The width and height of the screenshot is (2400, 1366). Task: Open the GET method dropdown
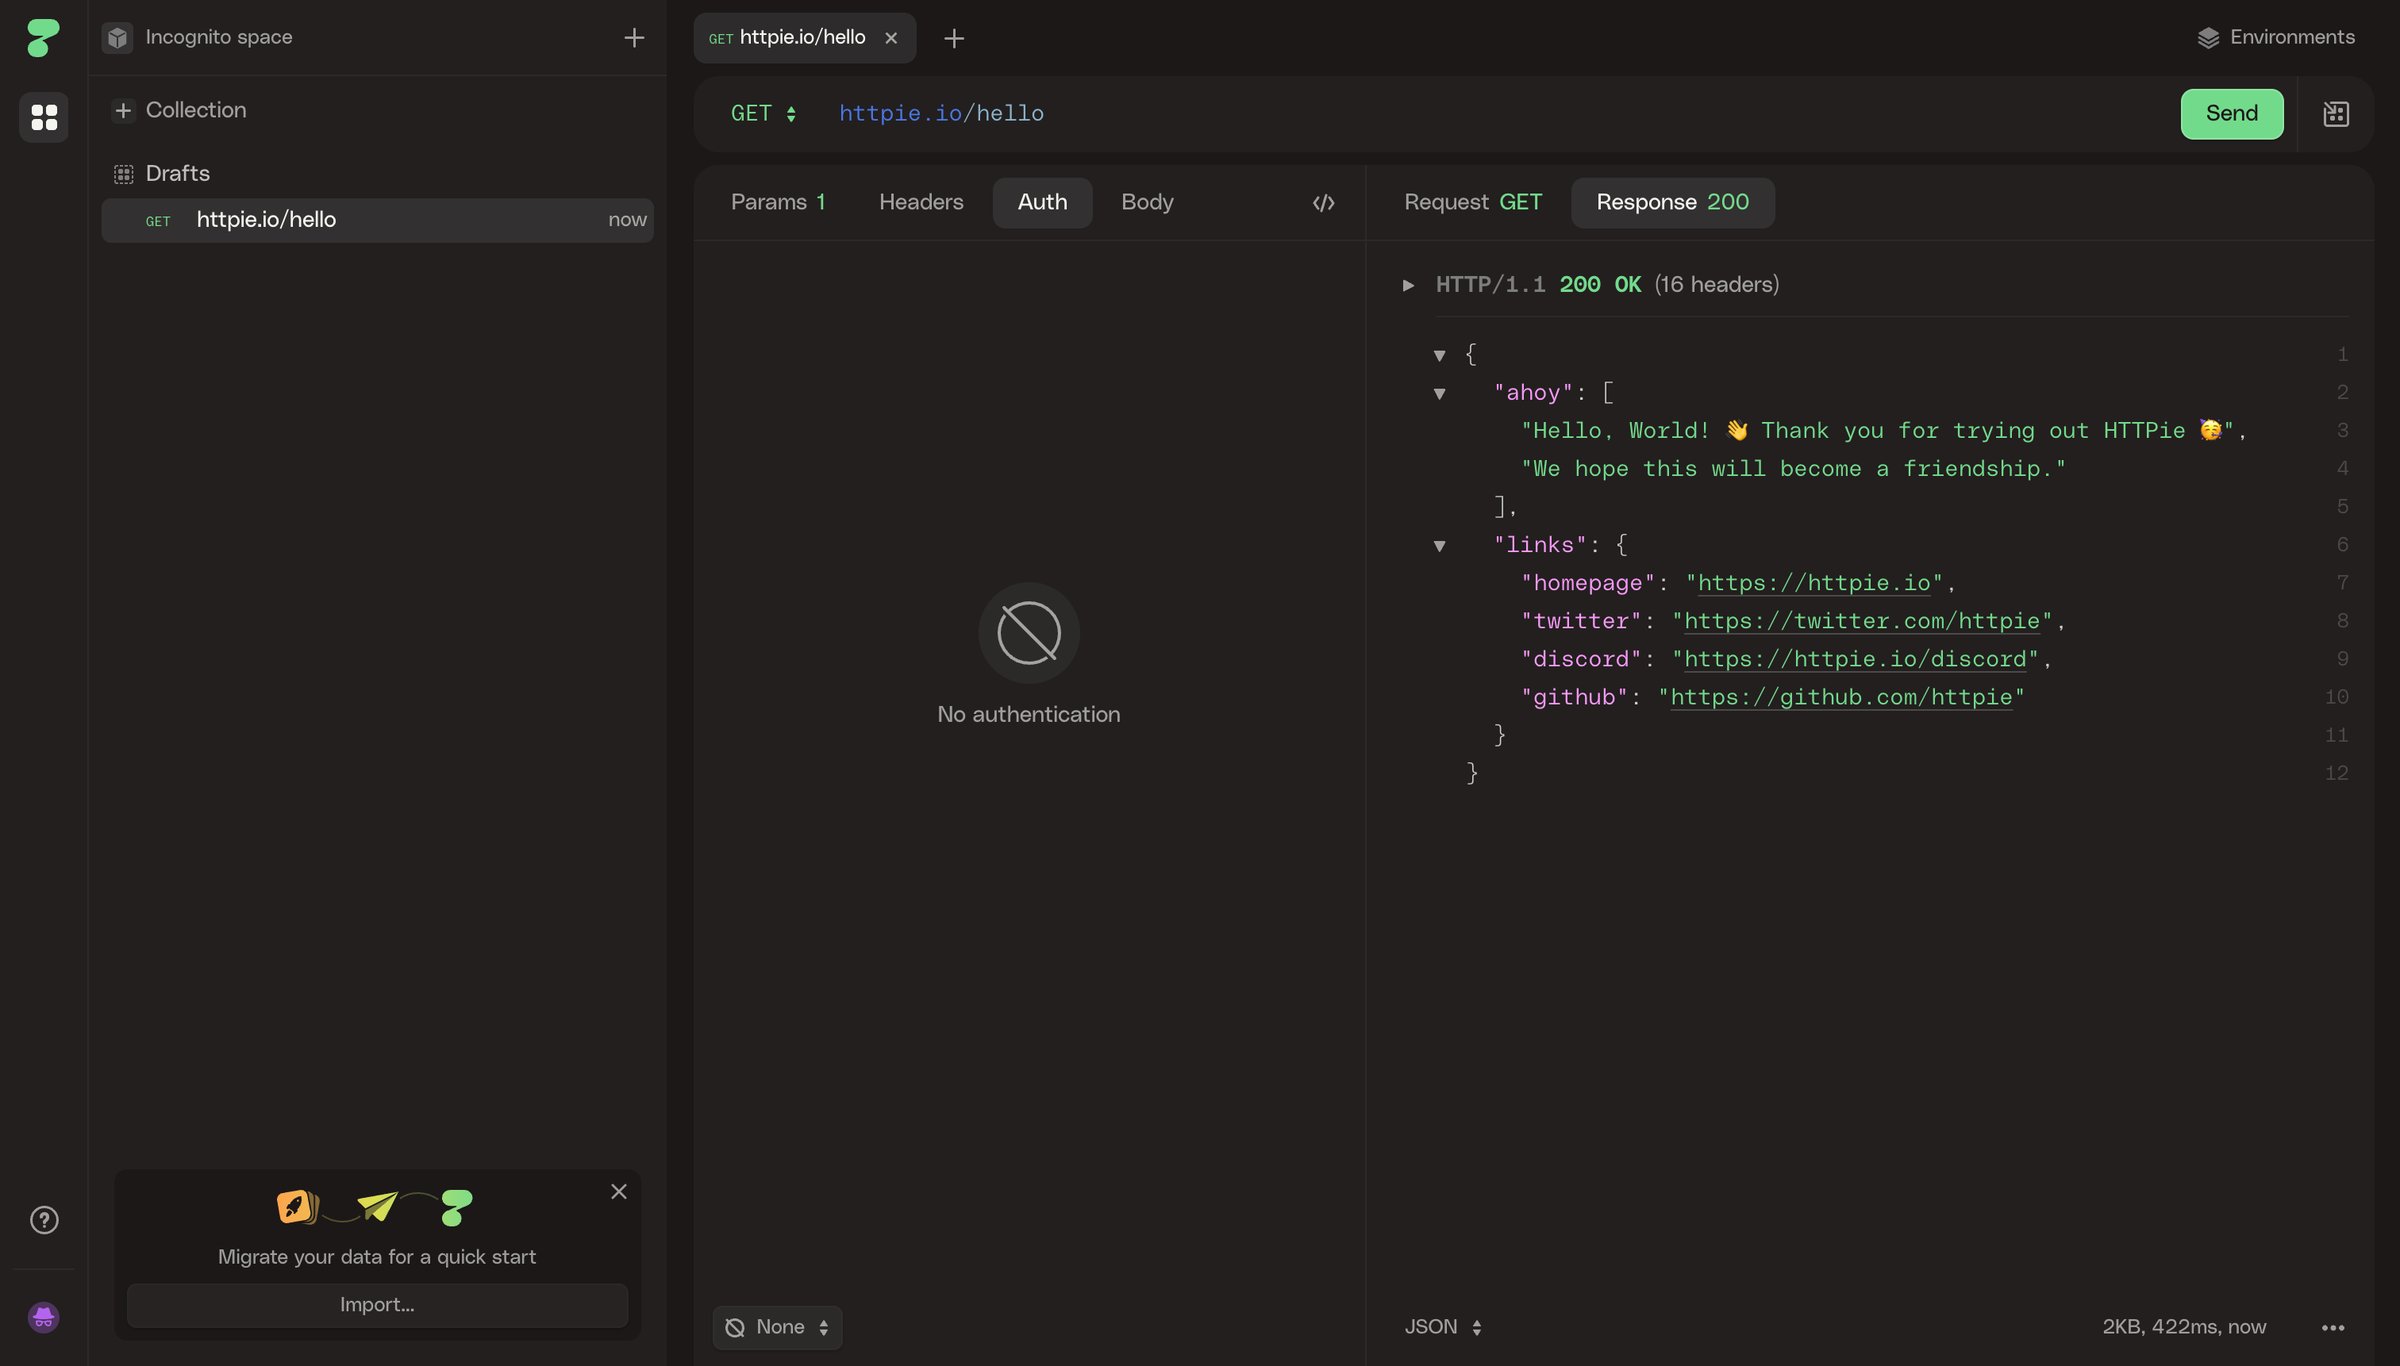pos(763,114)
